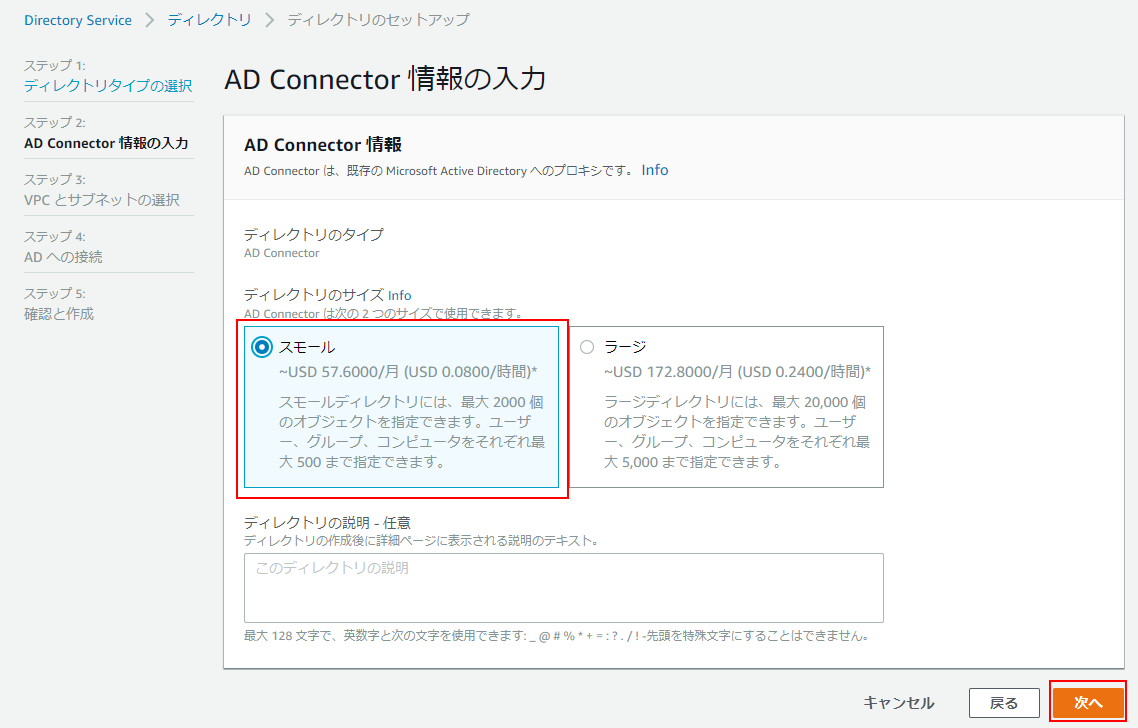Open ディレクトリ from the breadcrumb trail
Screen dimensions: 1138x728
(x=210, y=19)
